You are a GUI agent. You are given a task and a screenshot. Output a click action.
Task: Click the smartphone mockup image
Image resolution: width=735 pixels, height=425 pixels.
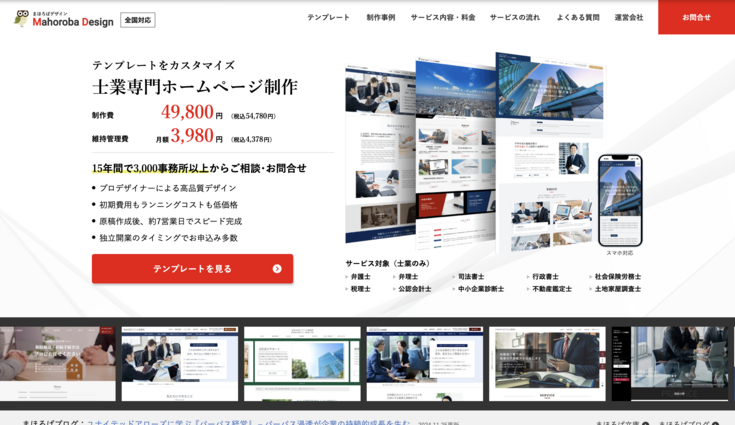[x=619, y=200]
